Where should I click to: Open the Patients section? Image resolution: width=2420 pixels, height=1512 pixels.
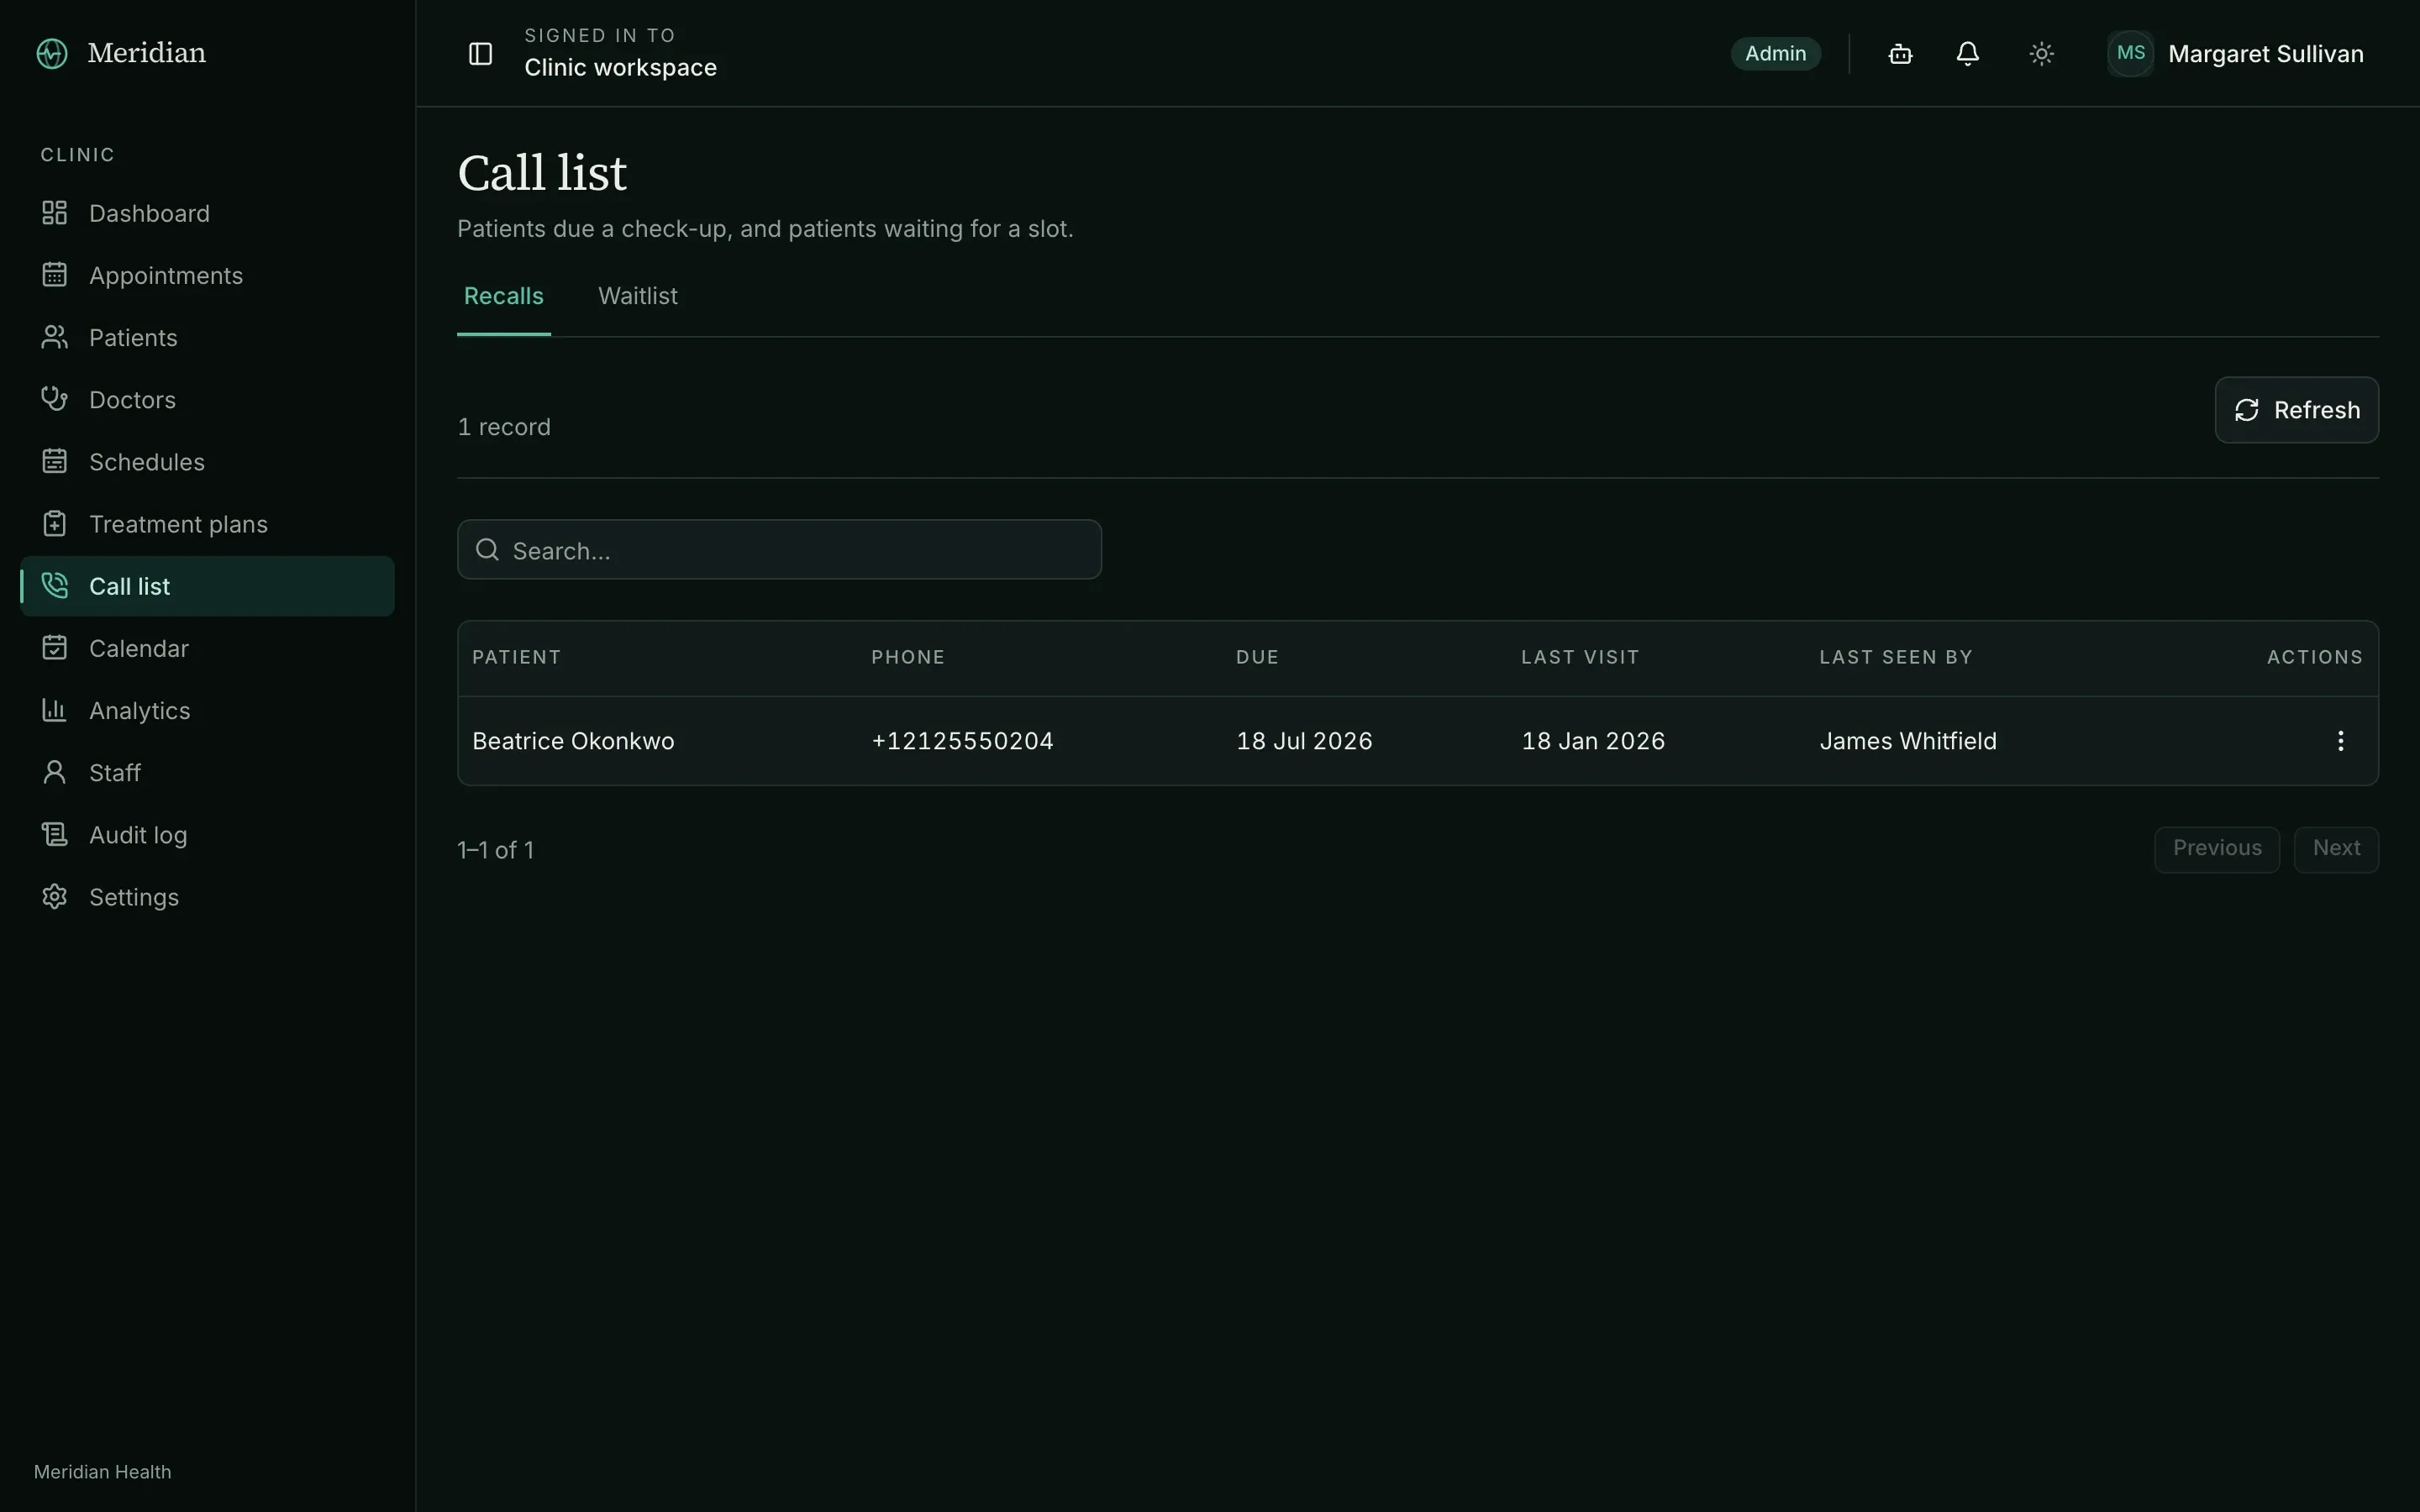tap(207, 337)
